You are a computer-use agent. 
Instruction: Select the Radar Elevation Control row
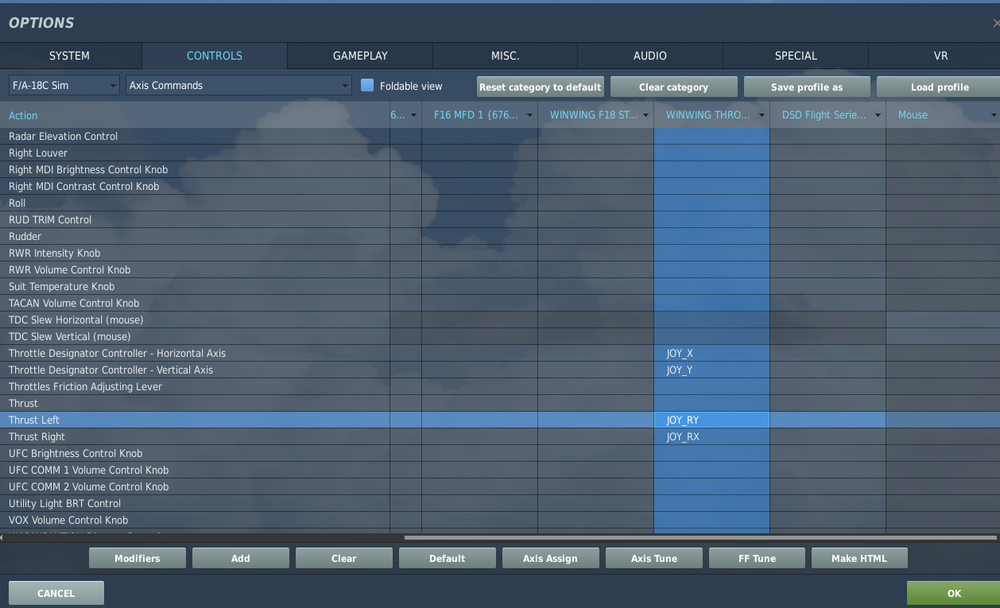pyautogui.click(x=500, y=136)
